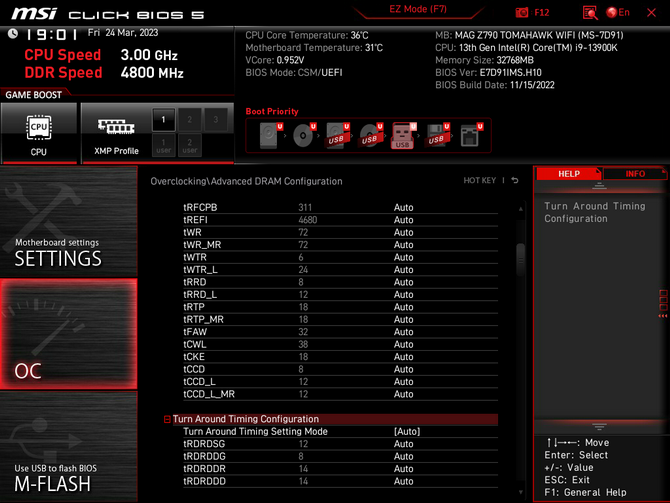Edit the tCKE Auto value
The image size is (670, 503).
tap(403, 357)
